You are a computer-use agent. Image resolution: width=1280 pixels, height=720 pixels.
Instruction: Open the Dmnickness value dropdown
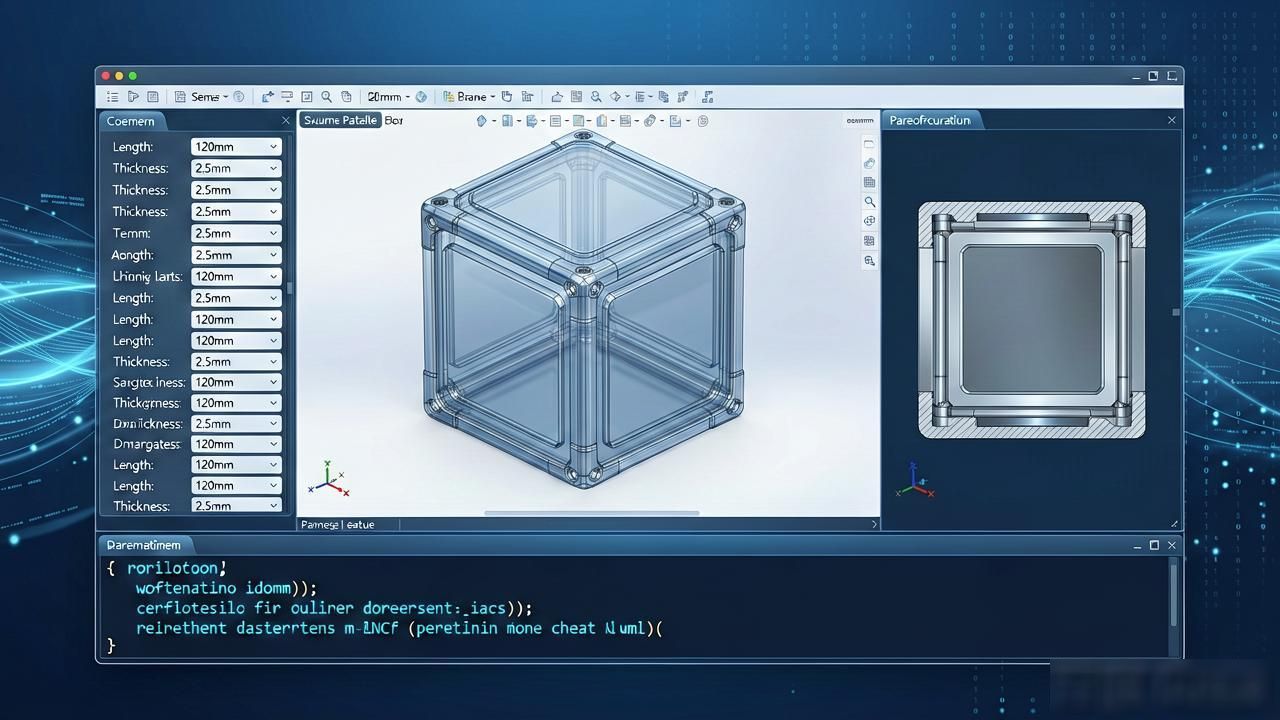236,424
